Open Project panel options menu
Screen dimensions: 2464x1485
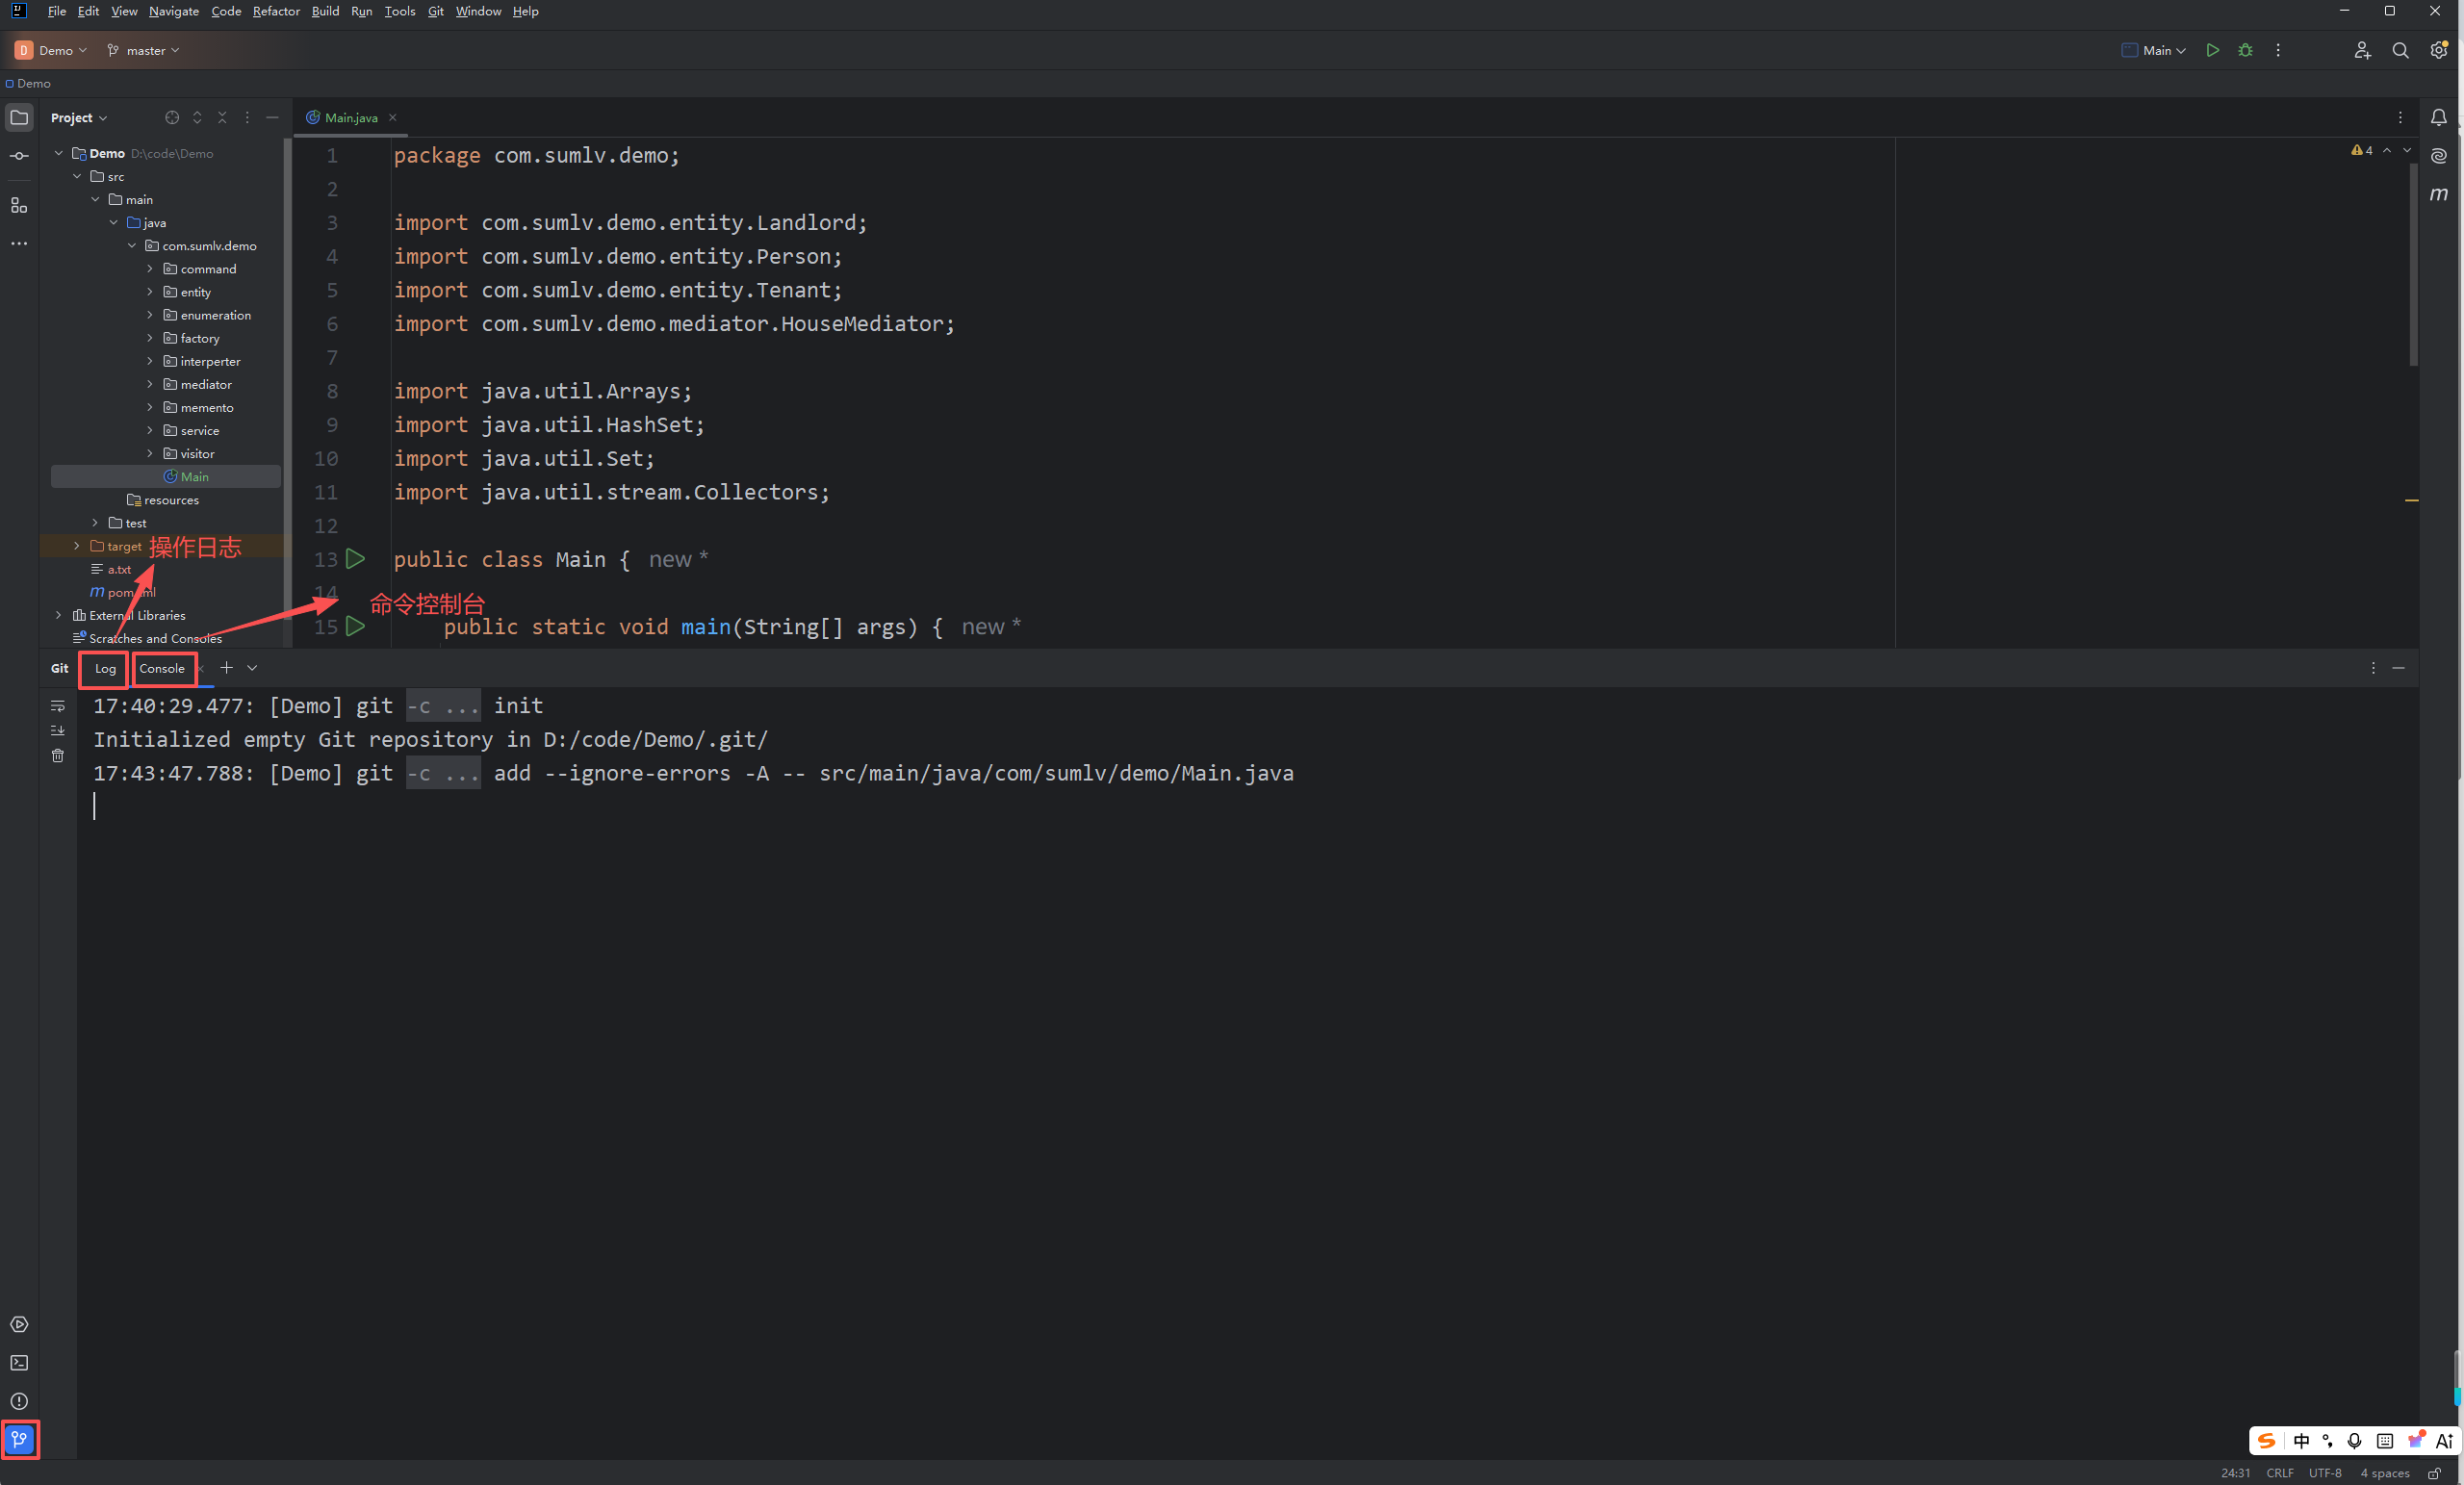point(247,117)
